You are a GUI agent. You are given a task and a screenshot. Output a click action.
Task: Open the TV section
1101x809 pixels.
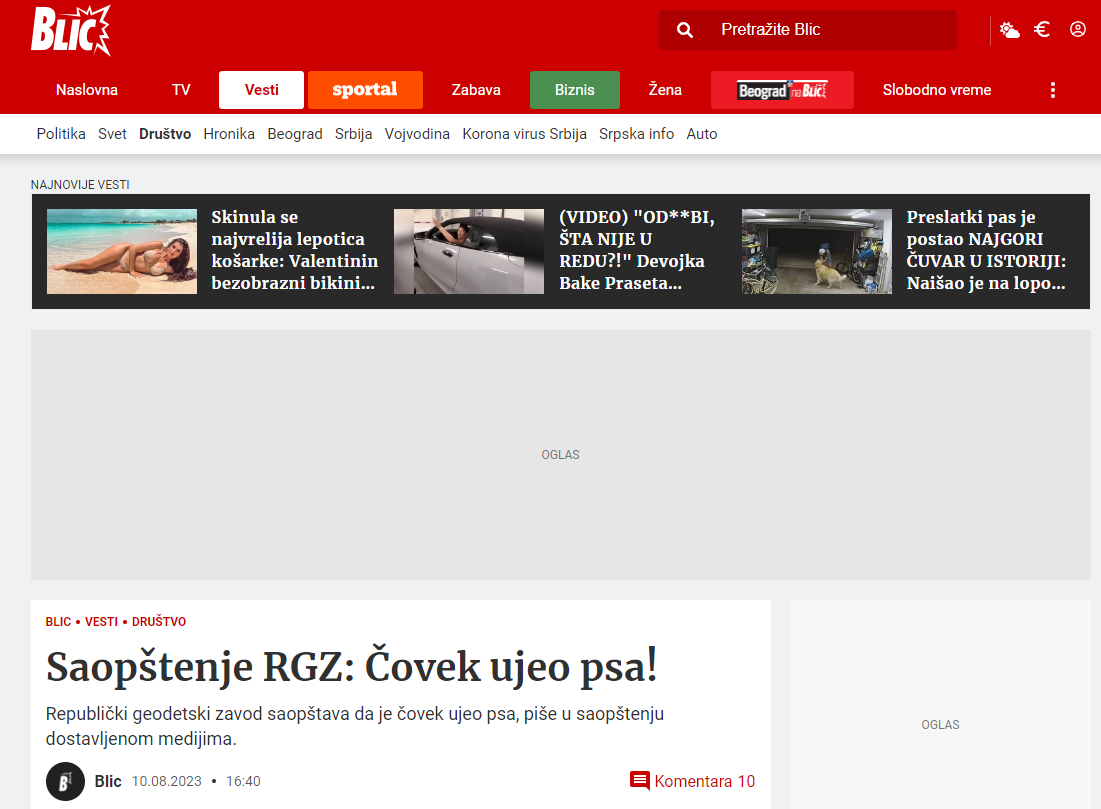tap(181, 90)
